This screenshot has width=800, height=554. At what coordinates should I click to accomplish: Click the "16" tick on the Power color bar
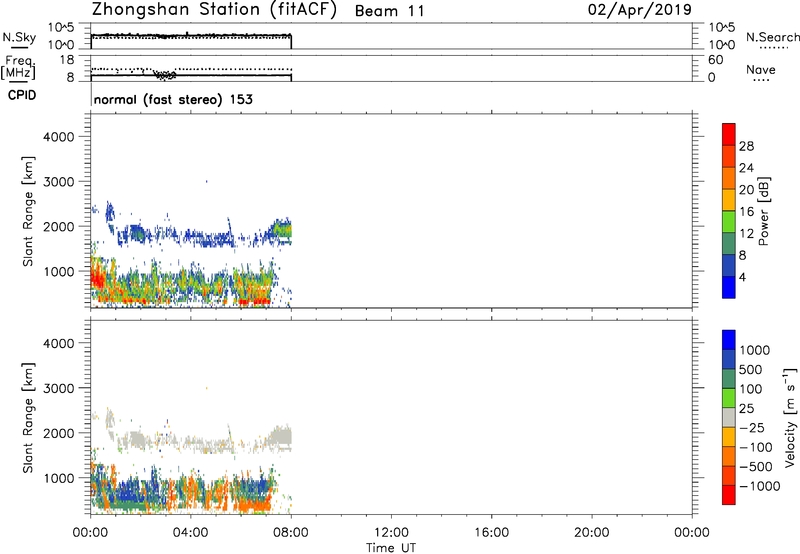746,212
